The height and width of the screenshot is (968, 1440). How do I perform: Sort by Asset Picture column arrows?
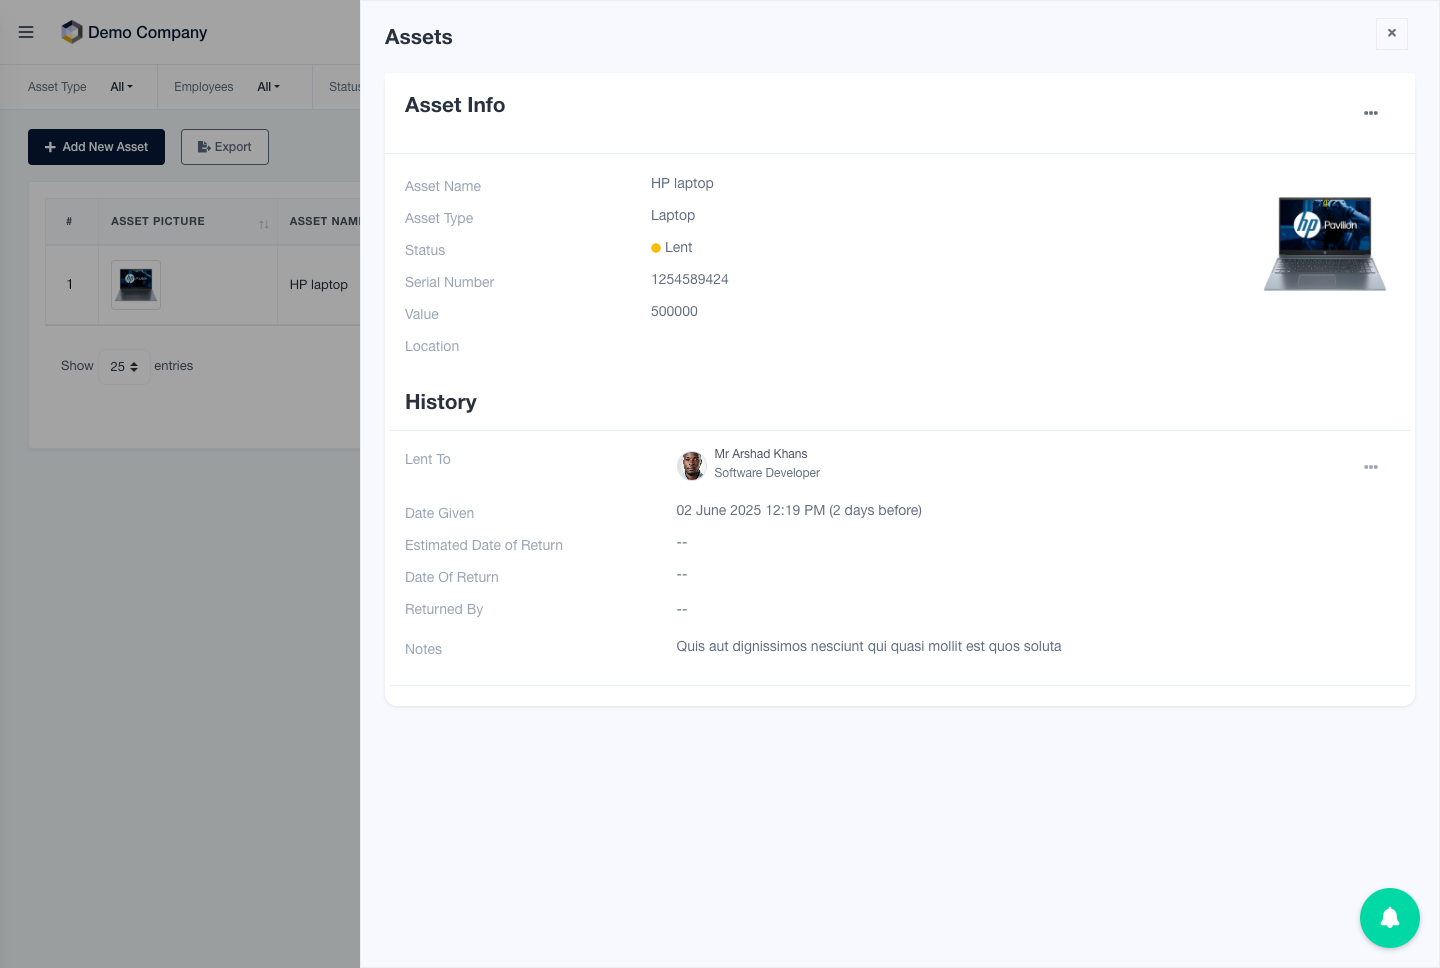coord(264,223)
